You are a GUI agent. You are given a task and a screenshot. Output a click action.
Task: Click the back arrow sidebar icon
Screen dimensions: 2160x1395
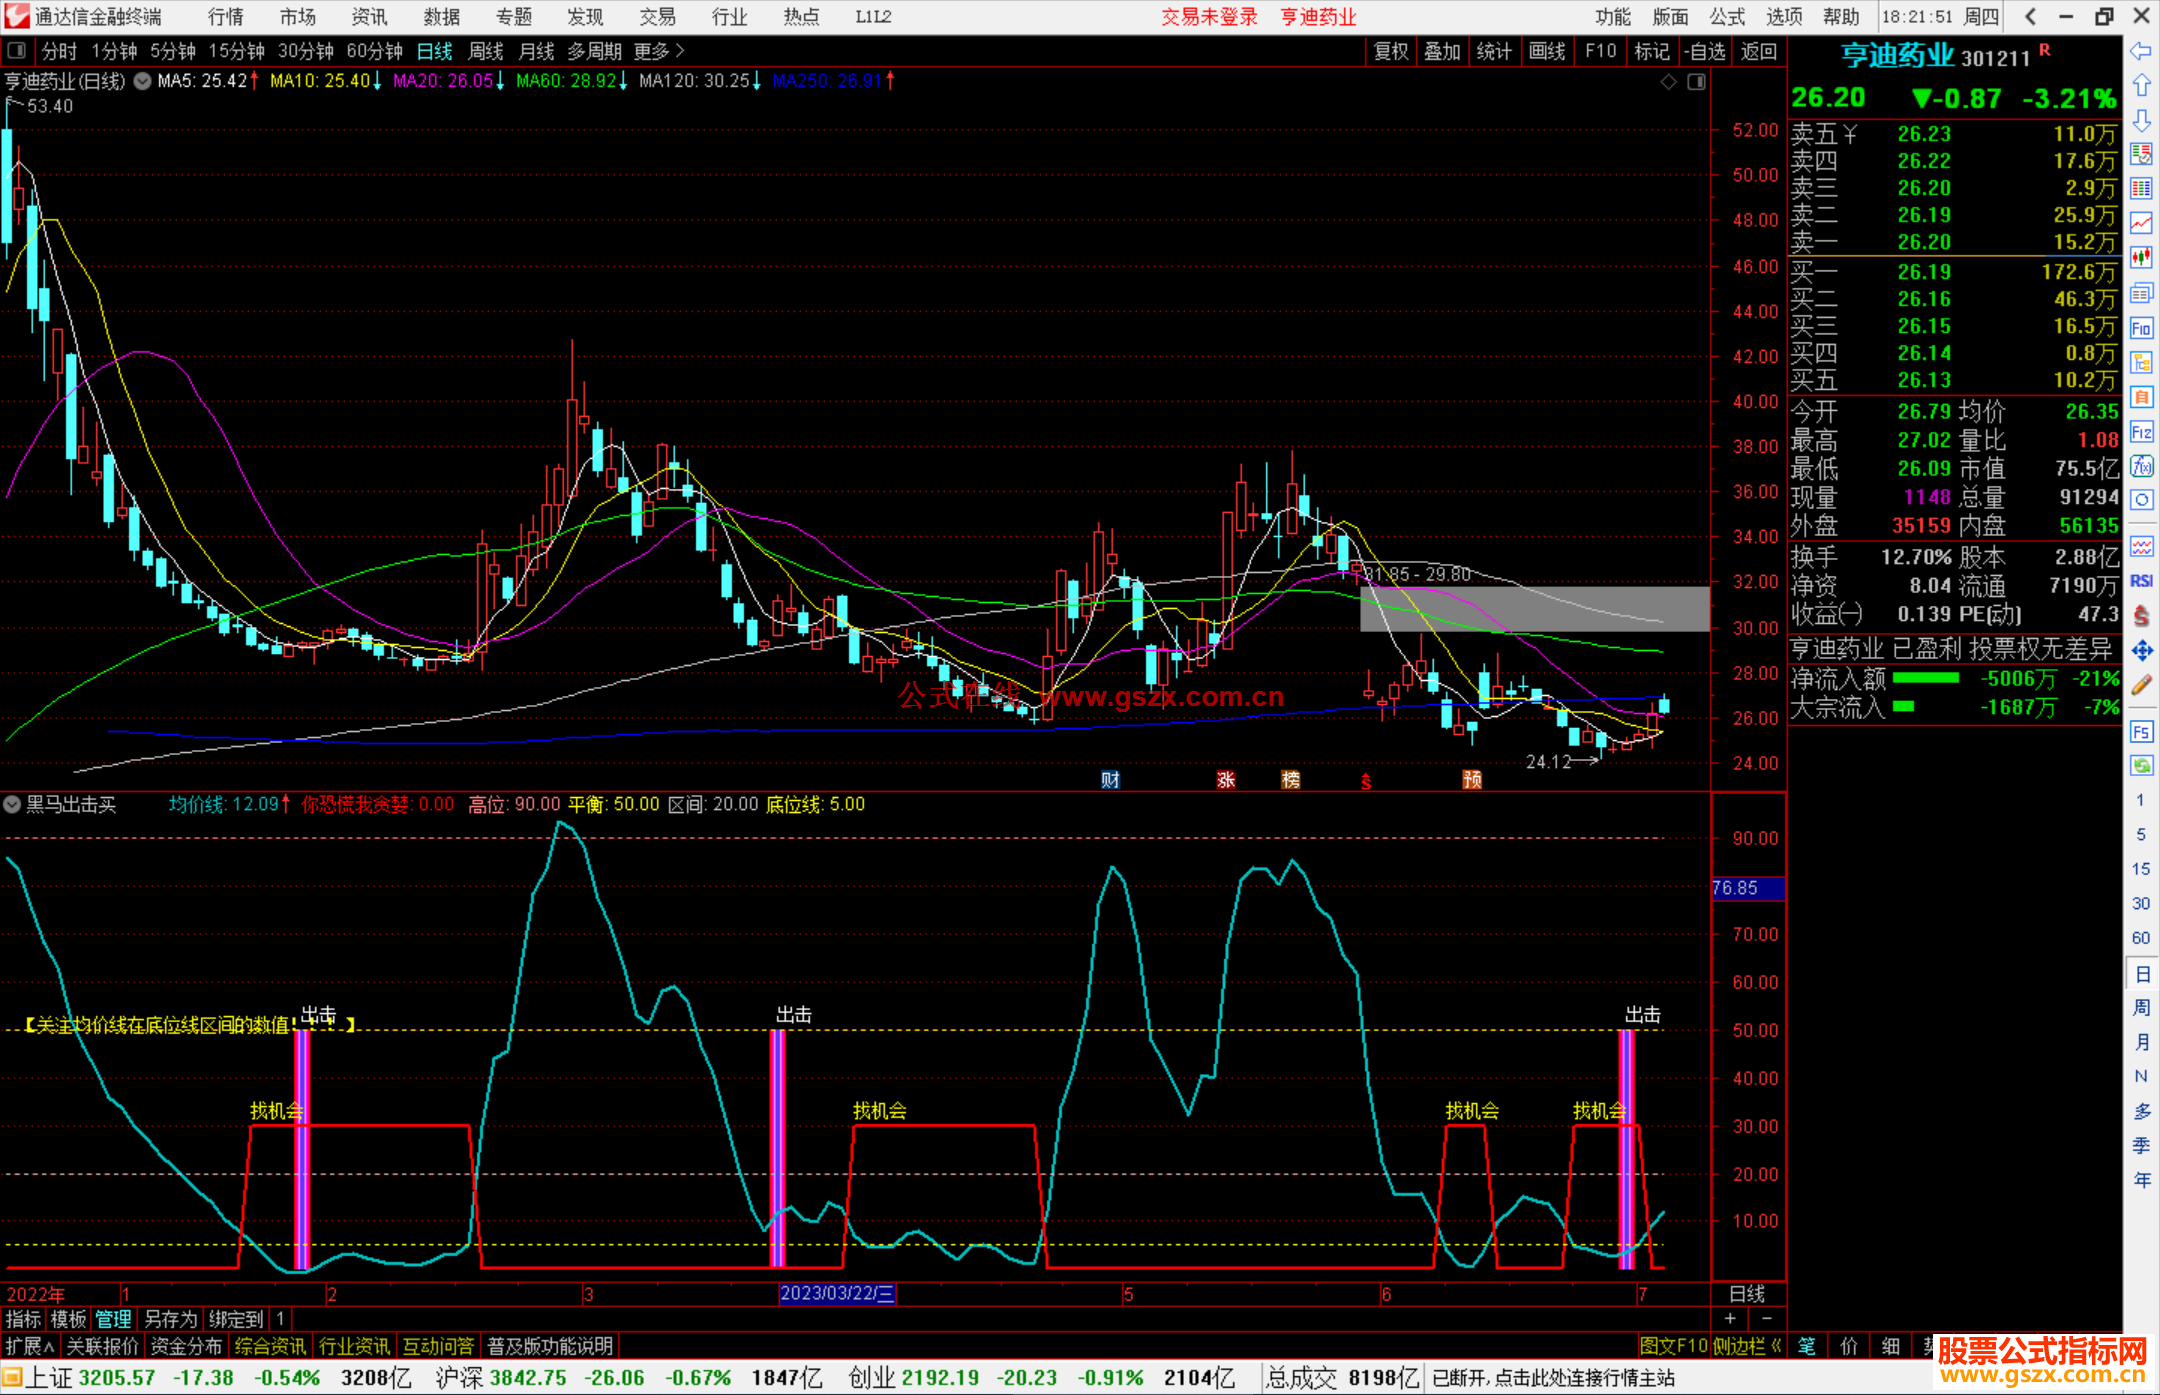click(x=2141, y=51)
